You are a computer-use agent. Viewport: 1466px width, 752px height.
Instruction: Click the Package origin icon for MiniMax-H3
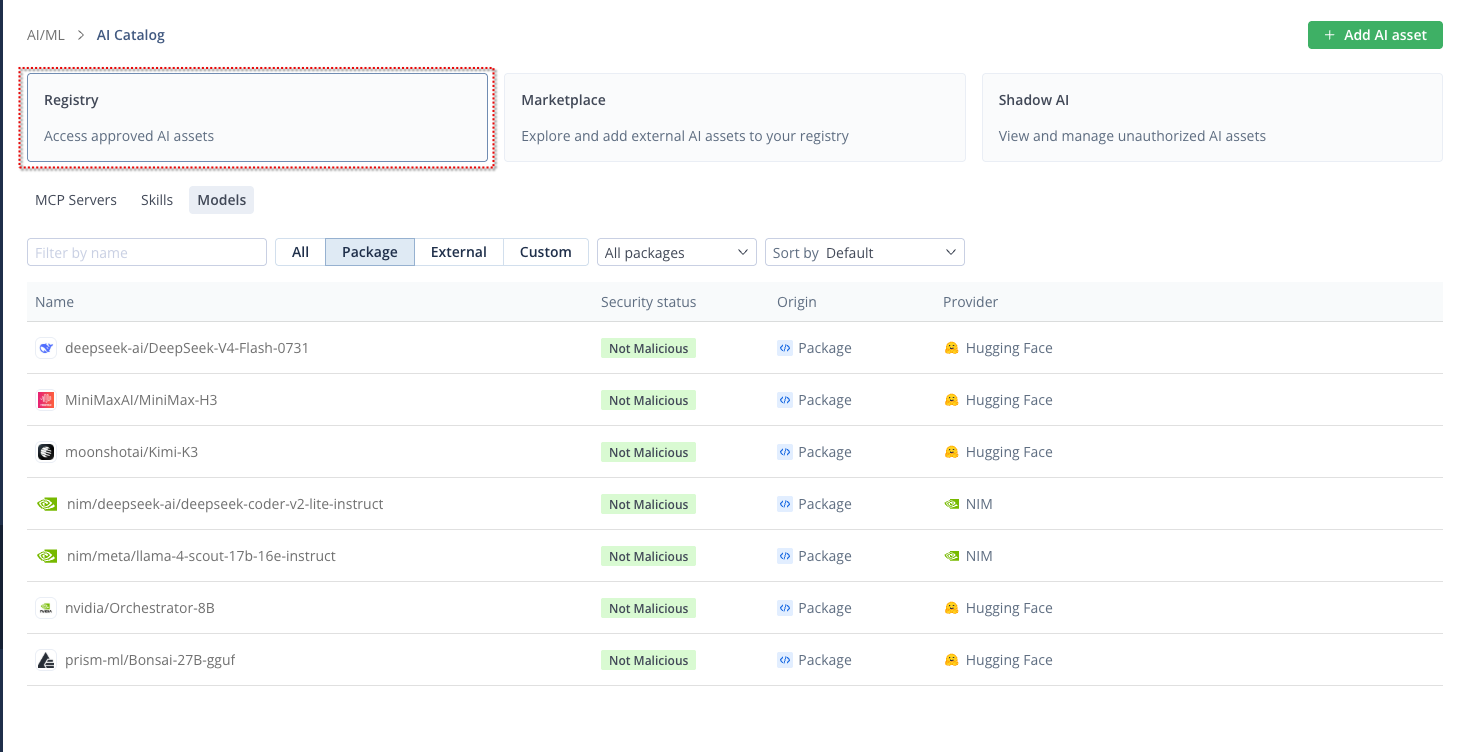(x=785, y=400)
